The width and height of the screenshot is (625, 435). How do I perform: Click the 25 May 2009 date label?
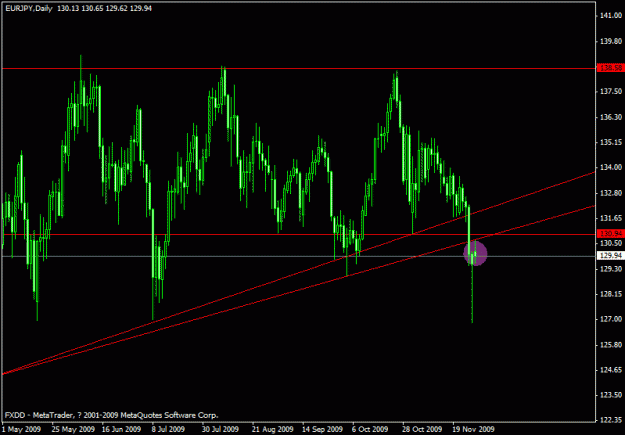click(x=74, y=429)
